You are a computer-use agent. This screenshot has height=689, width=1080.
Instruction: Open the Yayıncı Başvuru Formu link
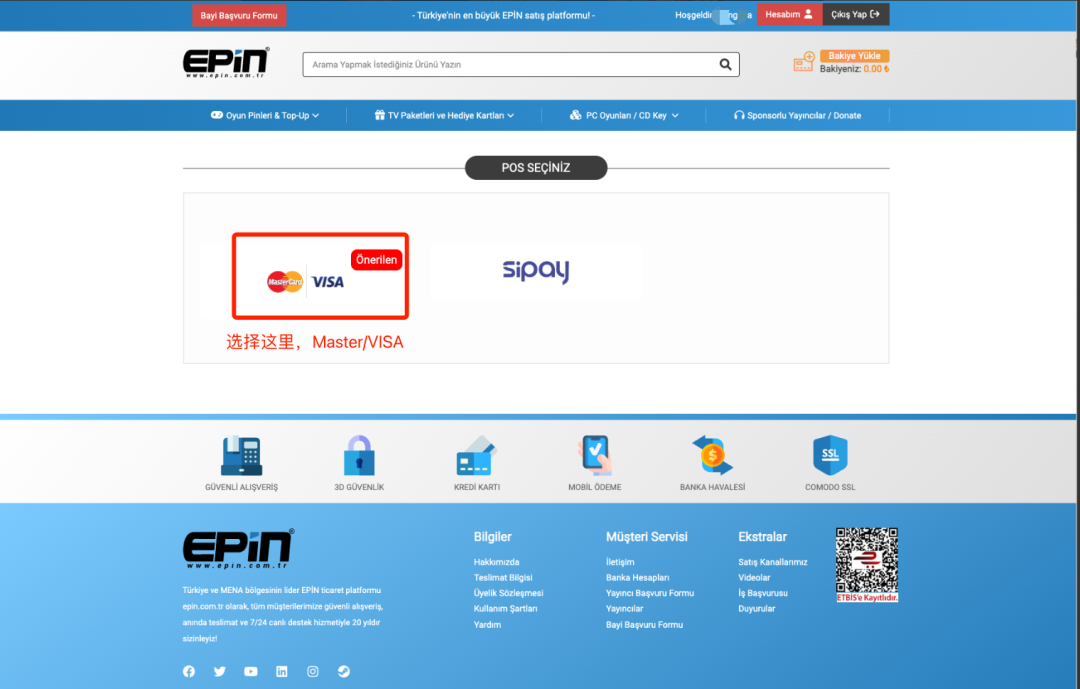pyautogui.click(x=650, y=593)
